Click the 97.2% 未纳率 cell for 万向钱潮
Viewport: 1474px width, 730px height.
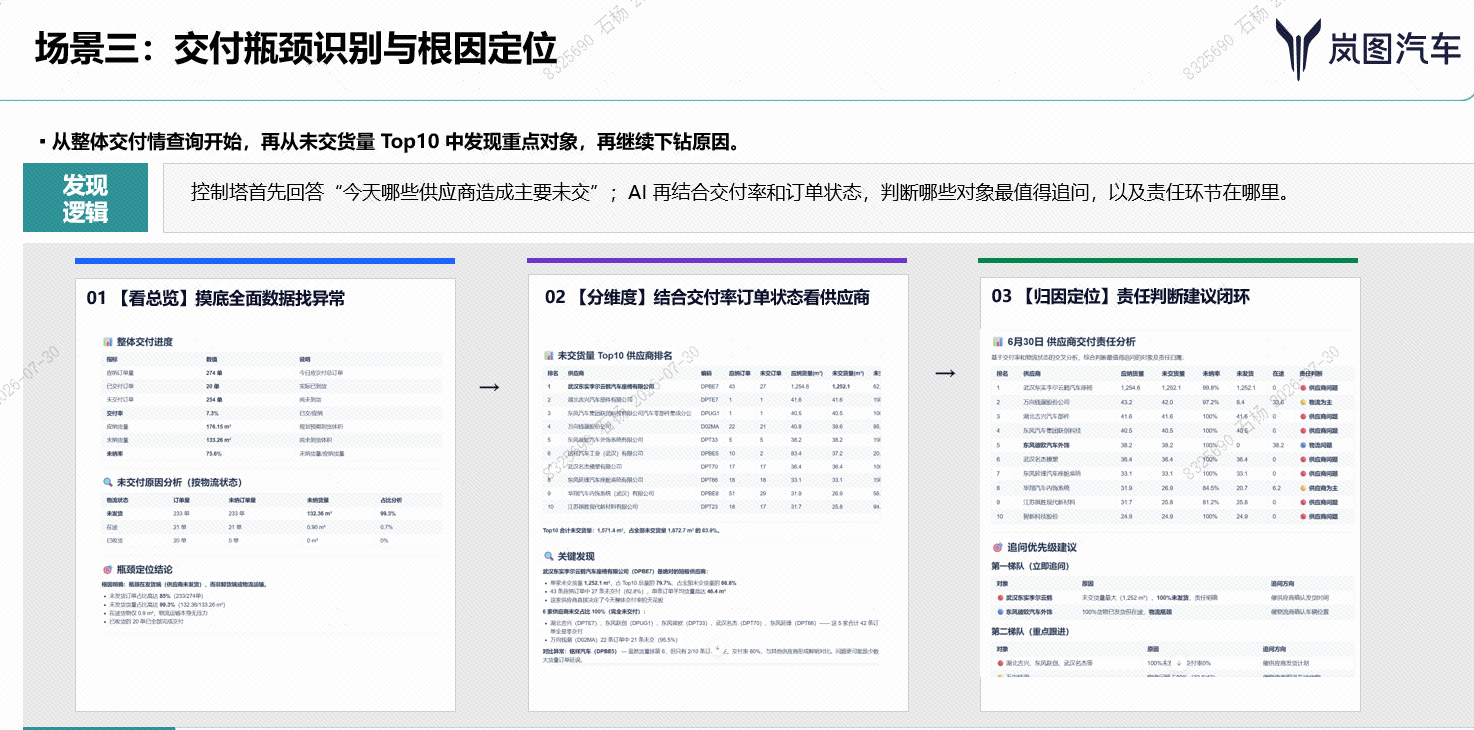click(x=1212, y=402)
